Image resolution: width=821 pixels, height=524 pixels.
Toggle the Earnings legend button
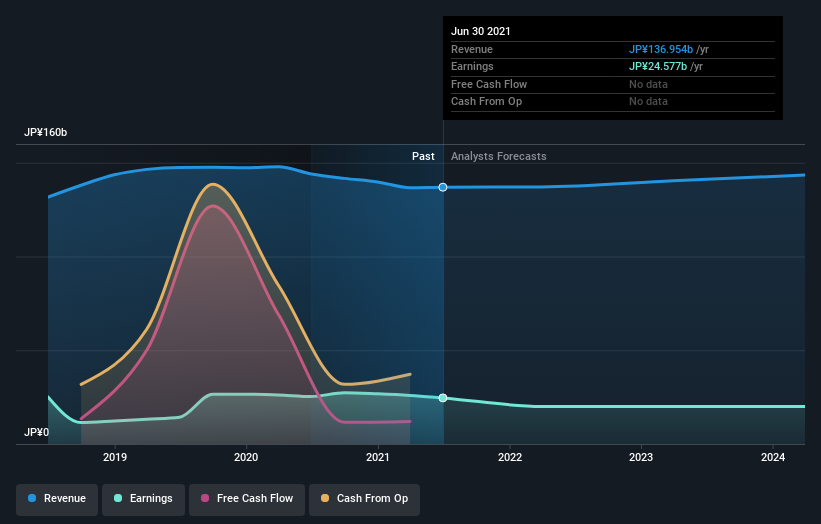[x=143, y=499]
